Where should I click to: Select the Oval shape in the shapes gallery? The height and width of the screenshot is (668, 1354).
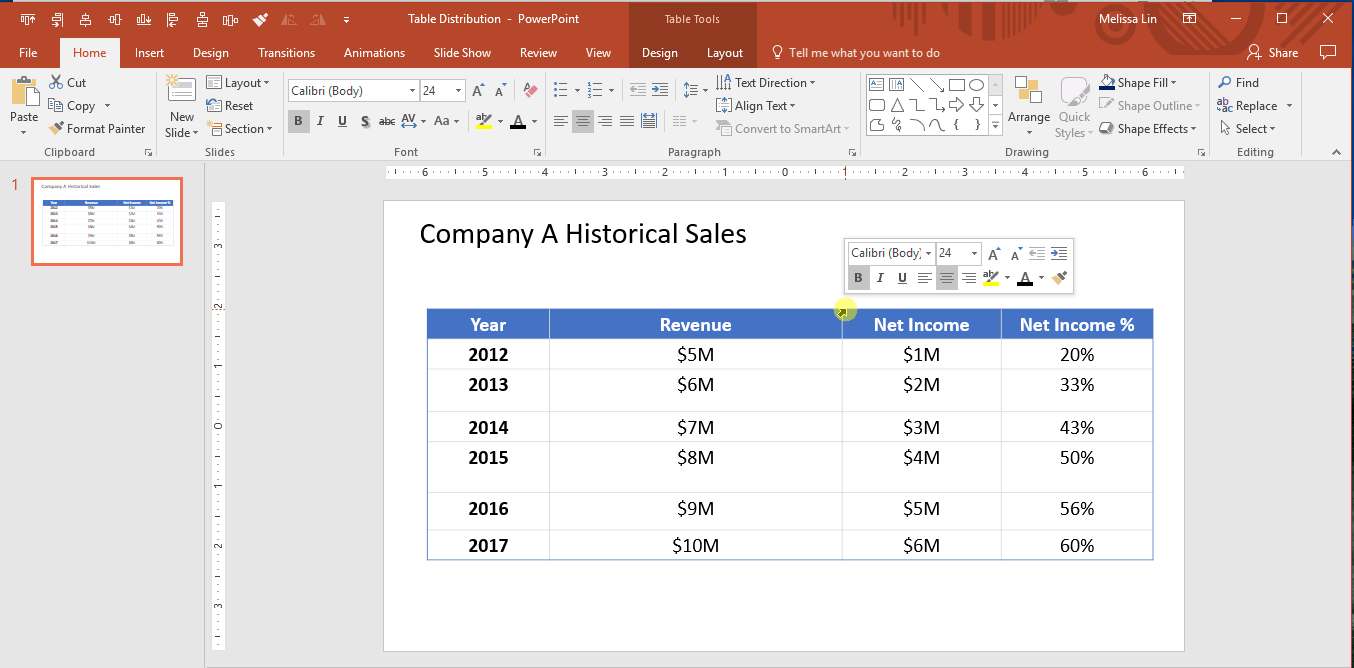[x=975, y=85]
